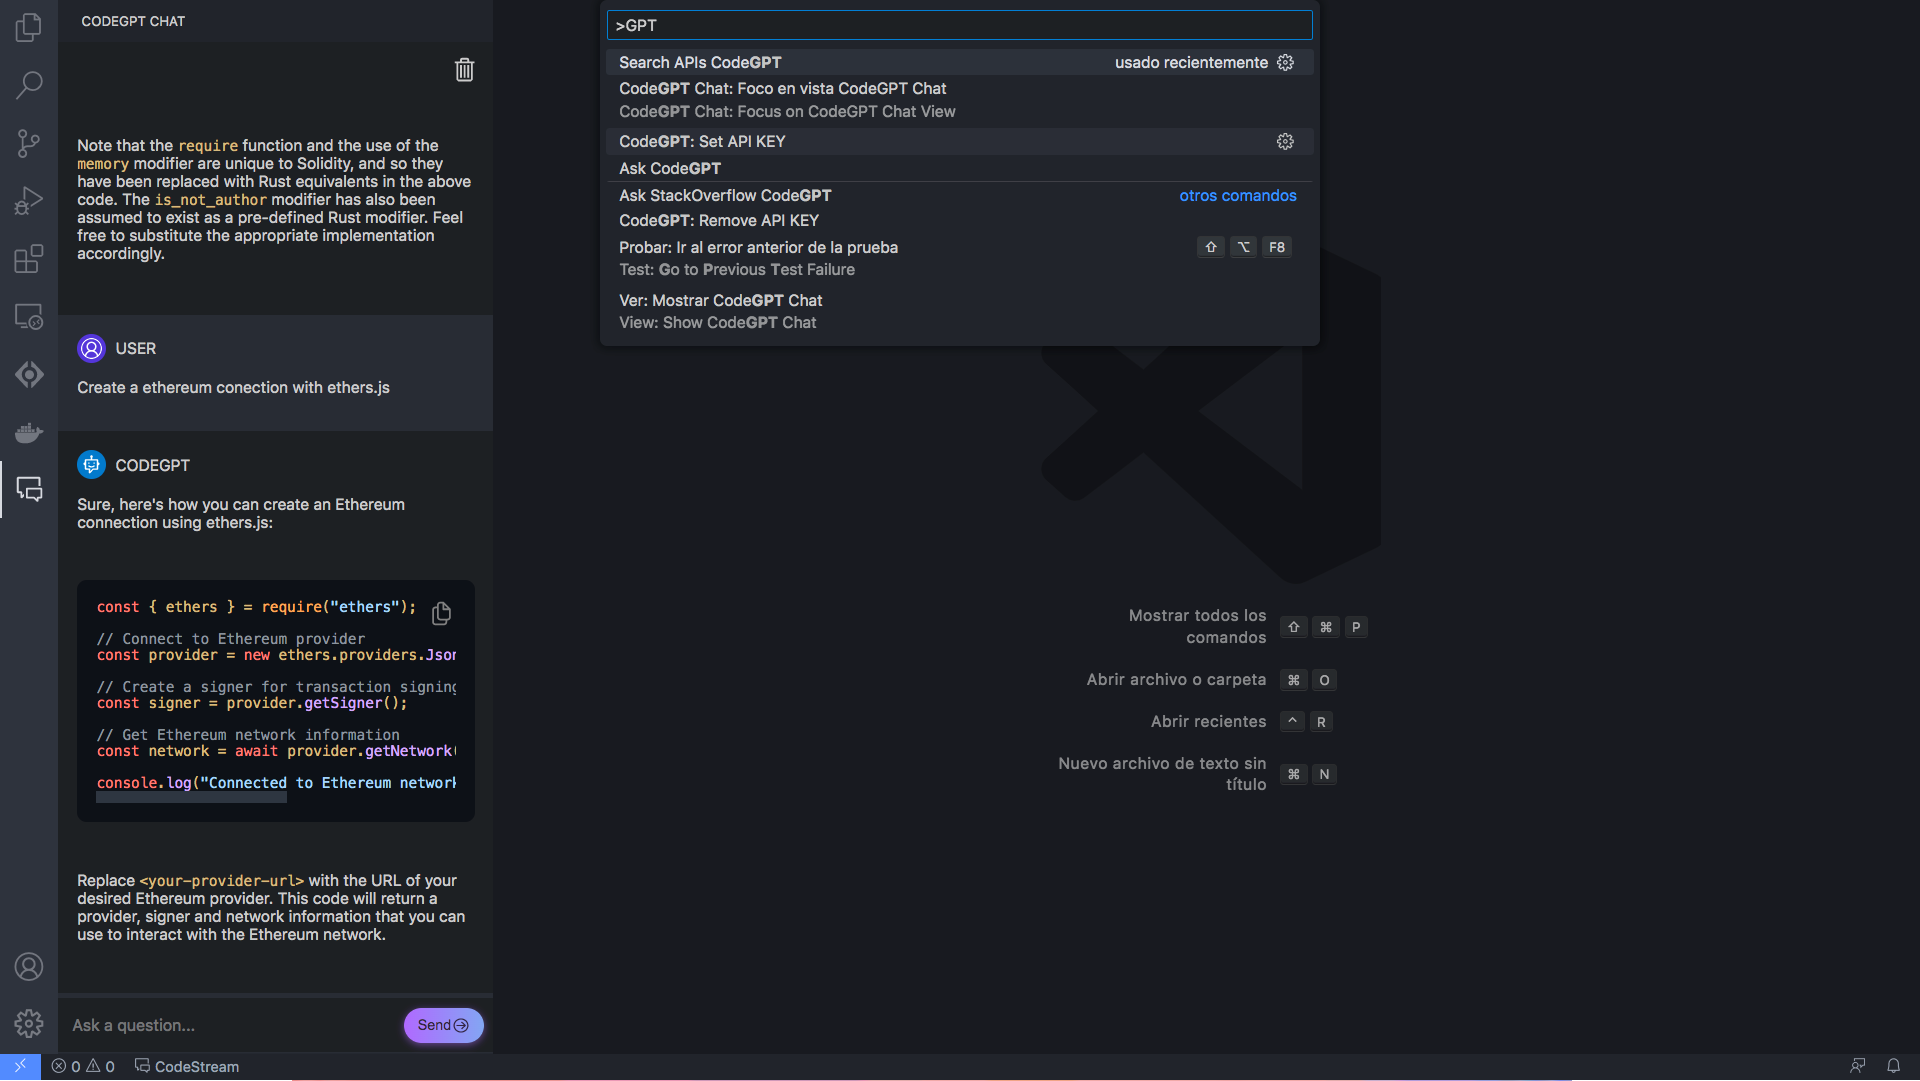This screenshot has width=1920, height=1081.
Task: Configure keybinding for Set API KEY
Action: click(1285, 141)
